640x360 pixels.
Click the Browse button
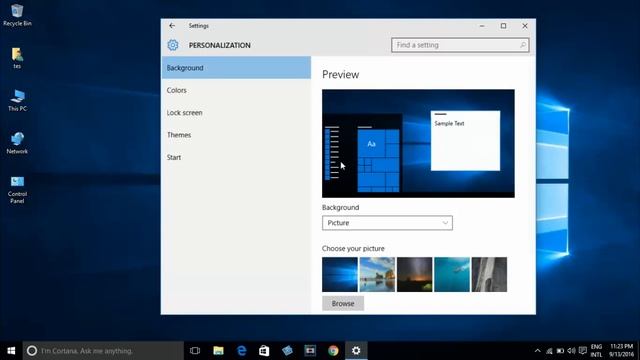(343, 304)
